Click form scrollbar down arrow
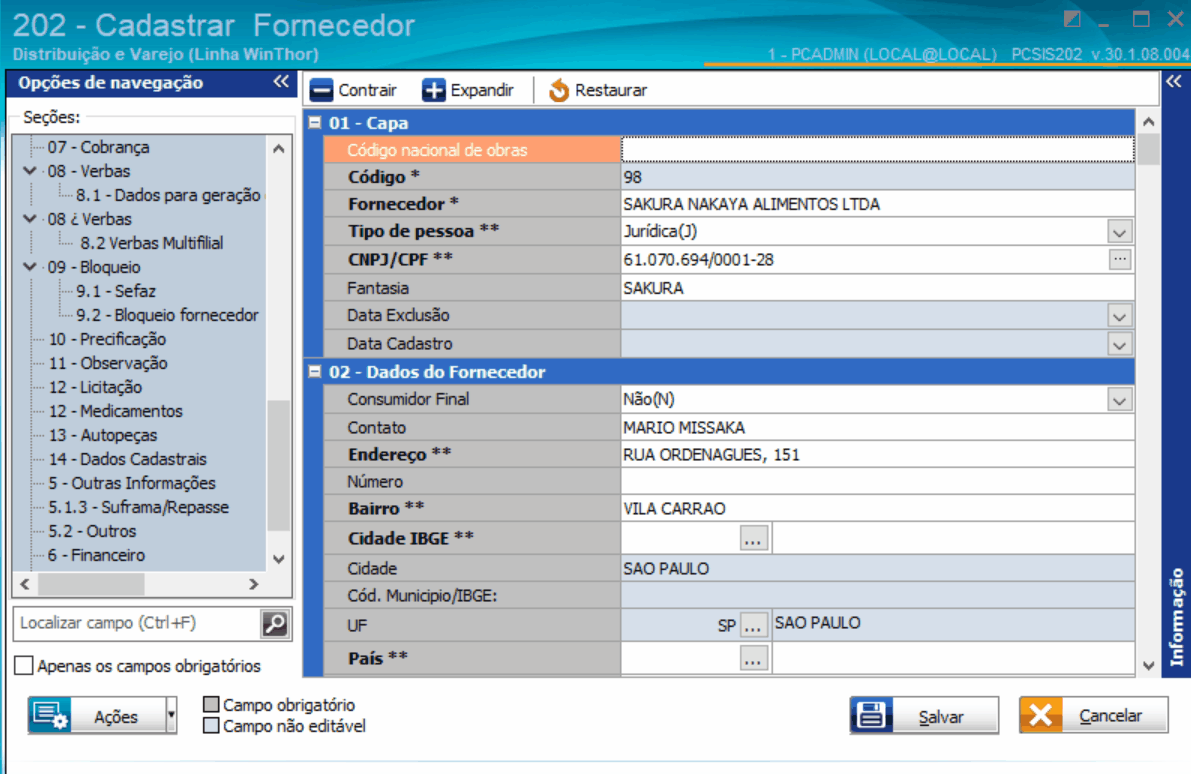The width and height of the screenshot is (1191, 774). click(1148, 666)
